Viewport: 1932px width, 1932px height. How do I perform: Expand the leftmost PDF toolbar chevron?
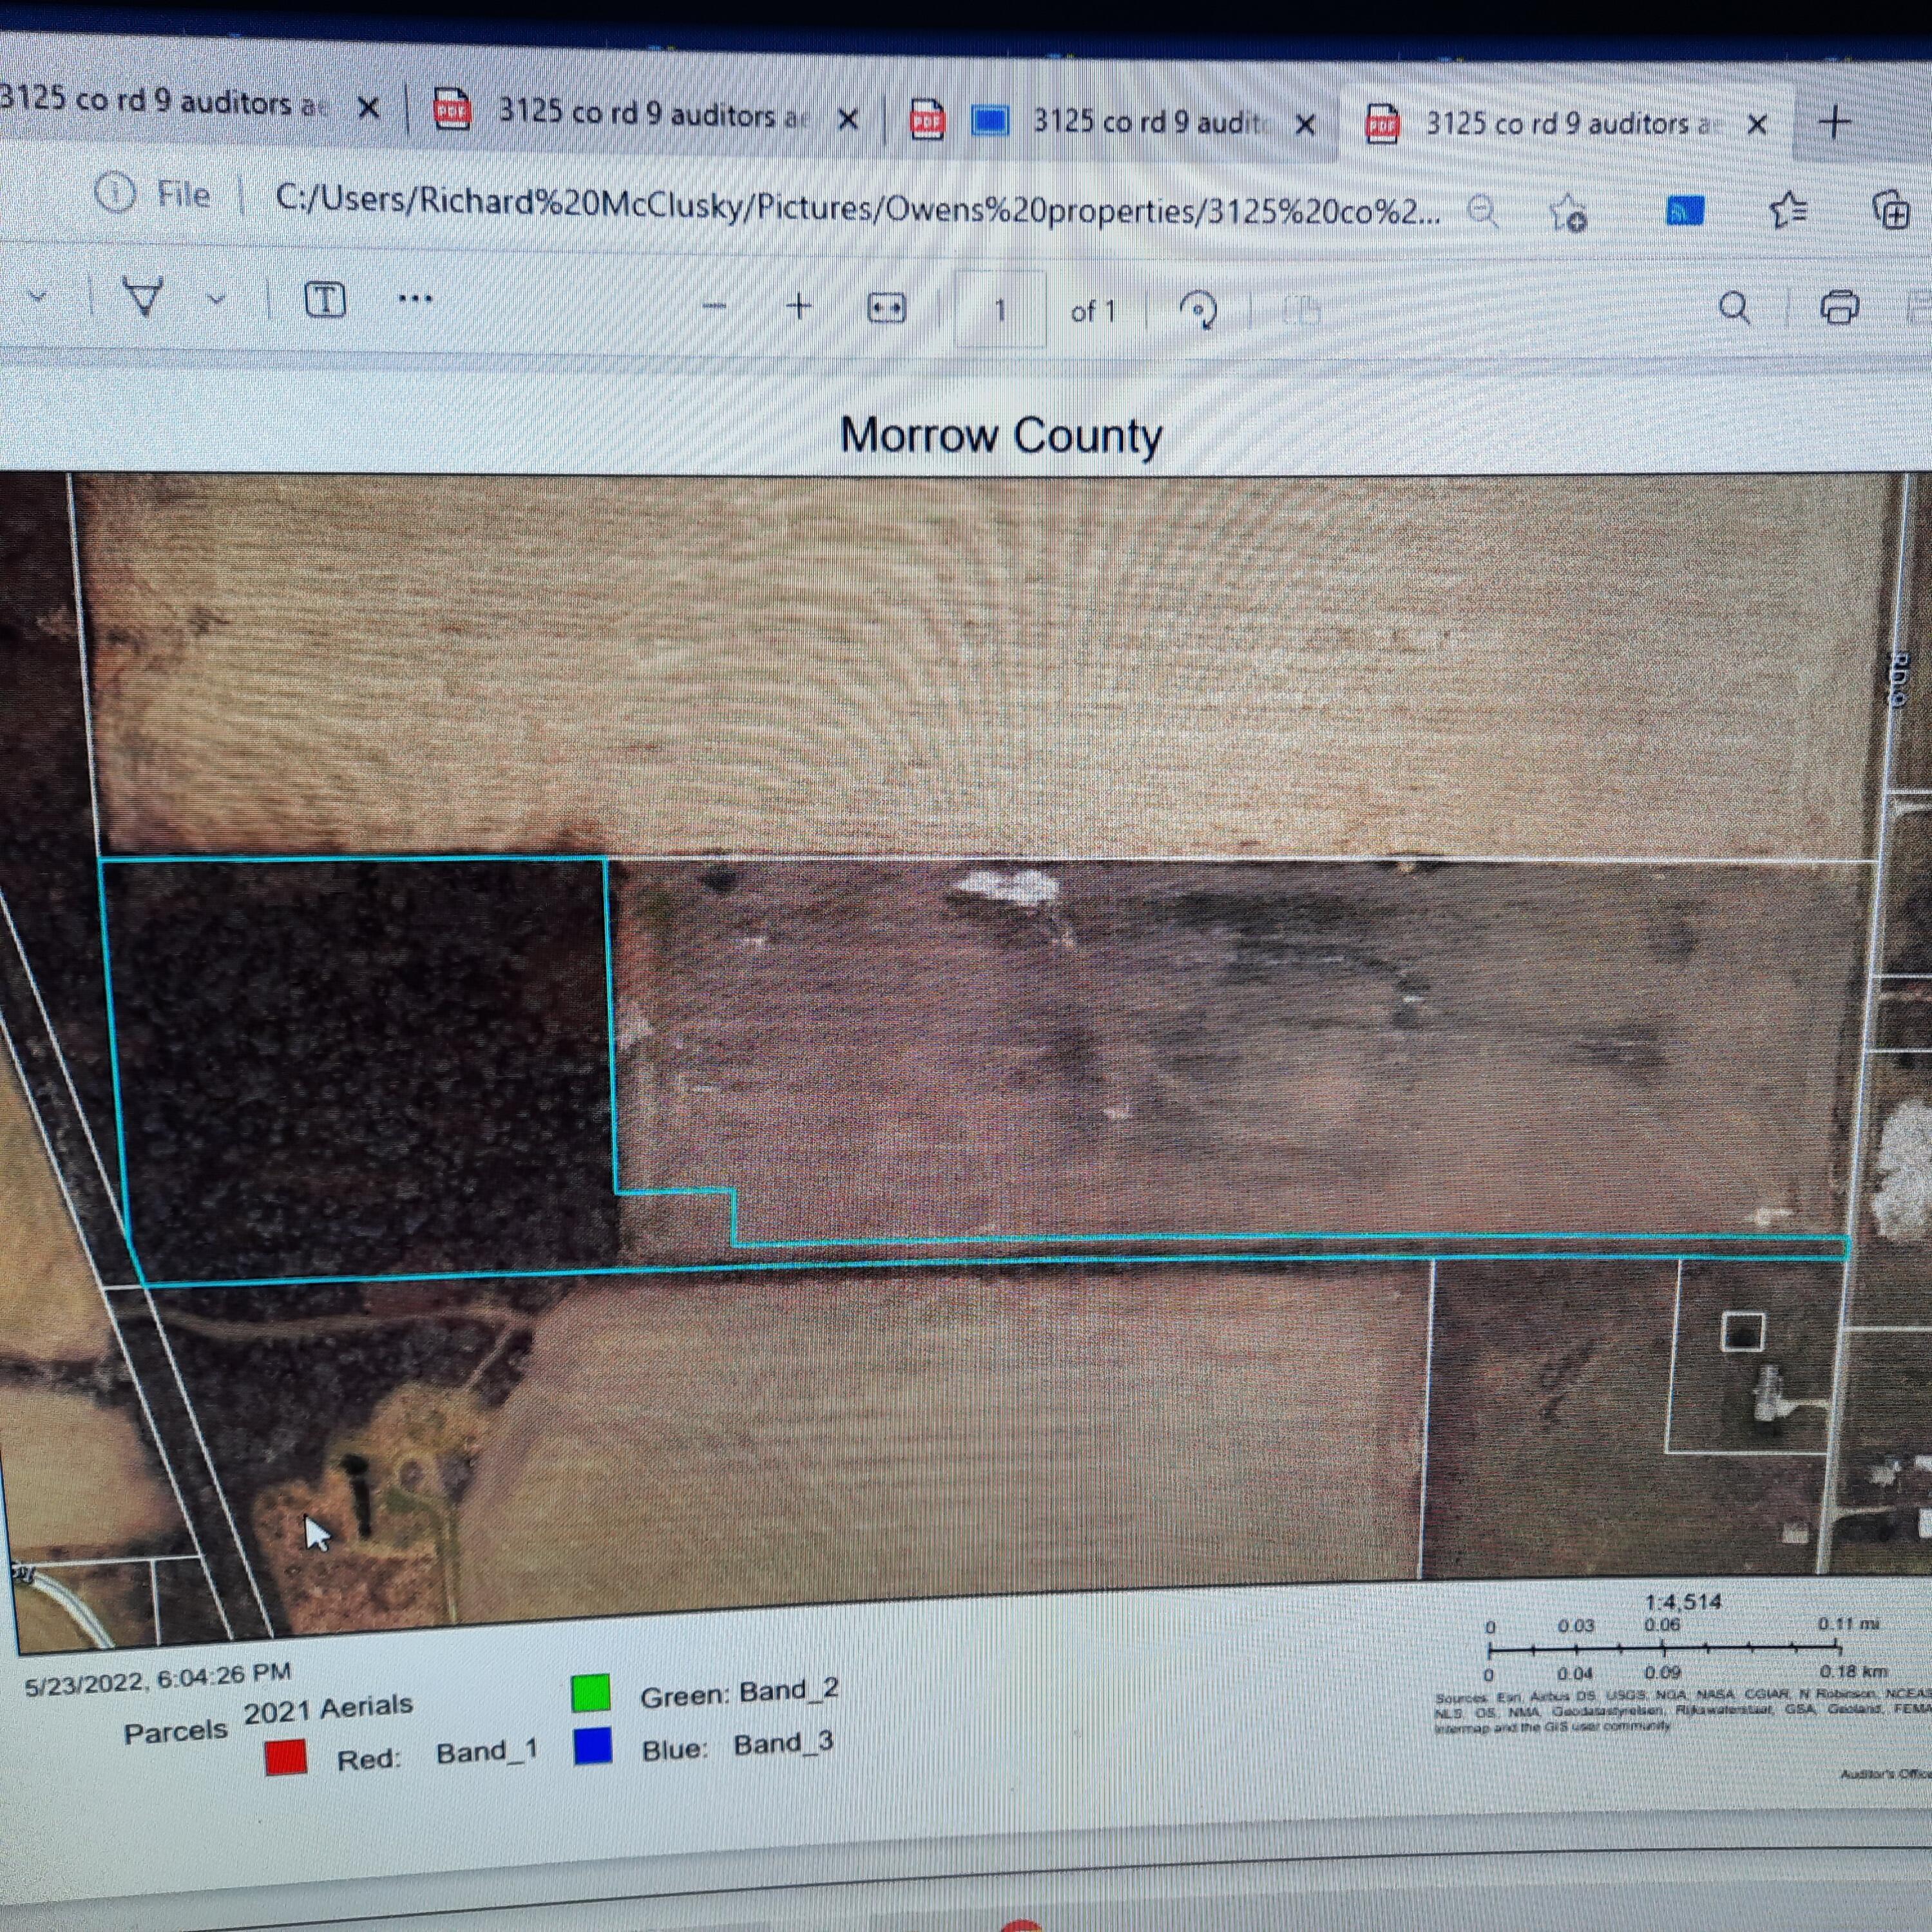click(x=38, y=296)
